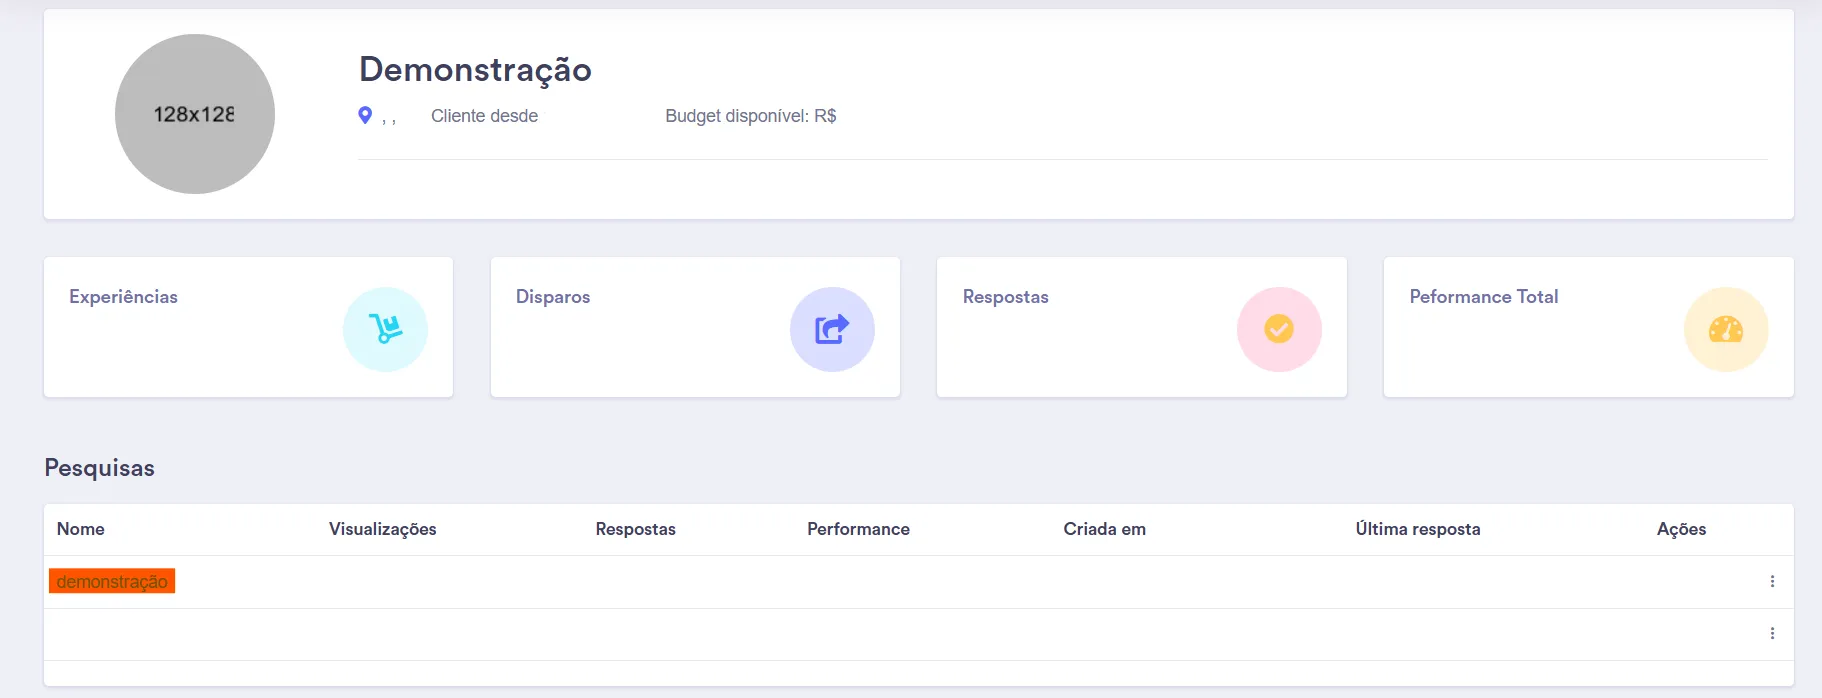The height and width of the screenshot is (698, 1822).
Task: Click the Nome column header
Action: pyautogui.click(x=81, y=529)
